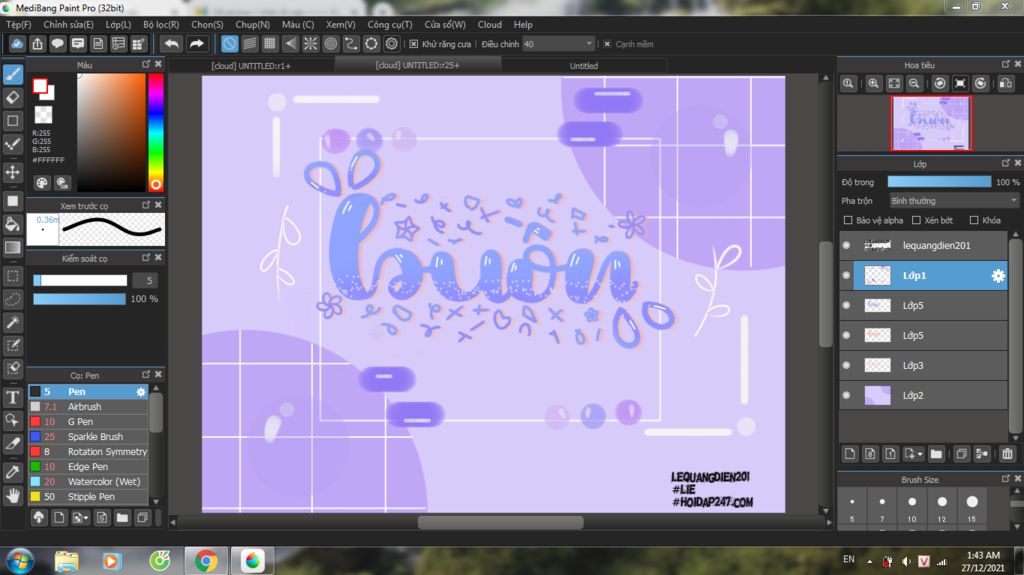Click the cloud save icon

tap(17, 44)
